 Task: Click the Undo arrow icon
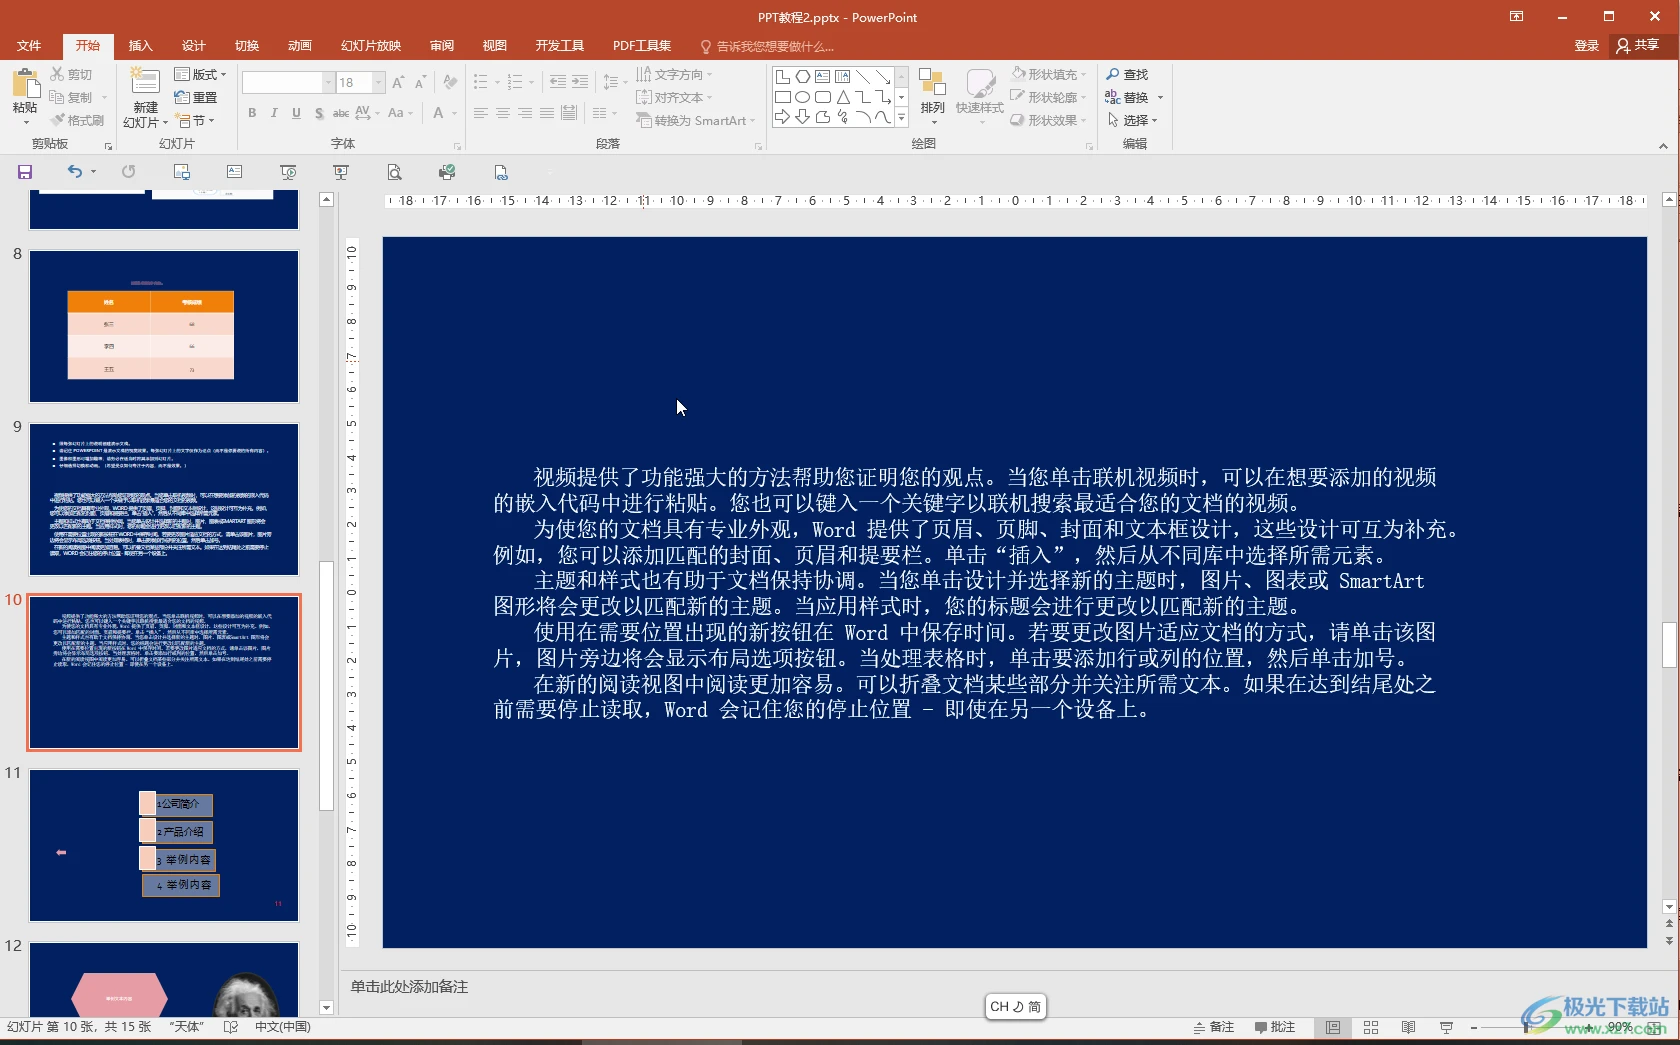pyautogui.click(x=74, y=172)
